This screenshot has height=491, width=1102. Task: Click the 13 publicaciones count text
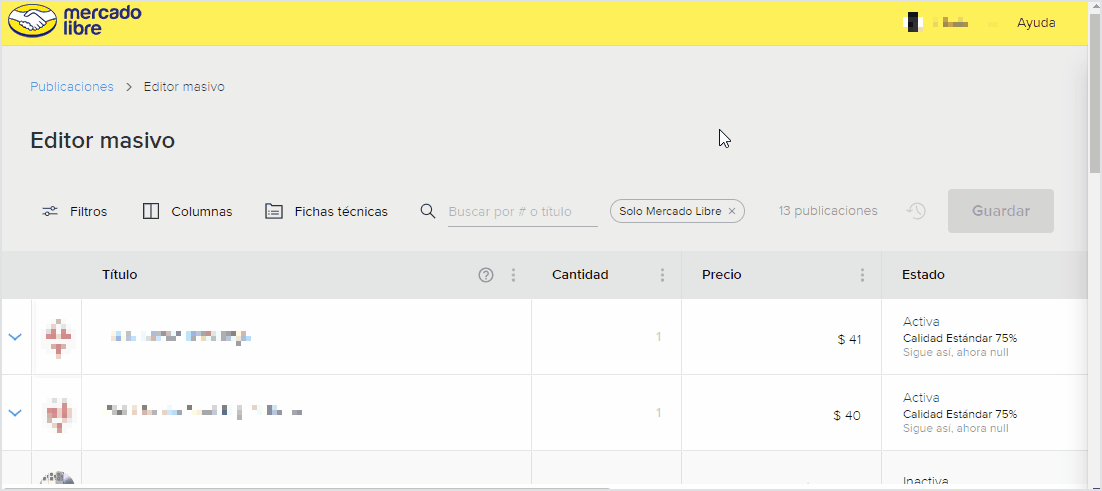tap(828, 211)
